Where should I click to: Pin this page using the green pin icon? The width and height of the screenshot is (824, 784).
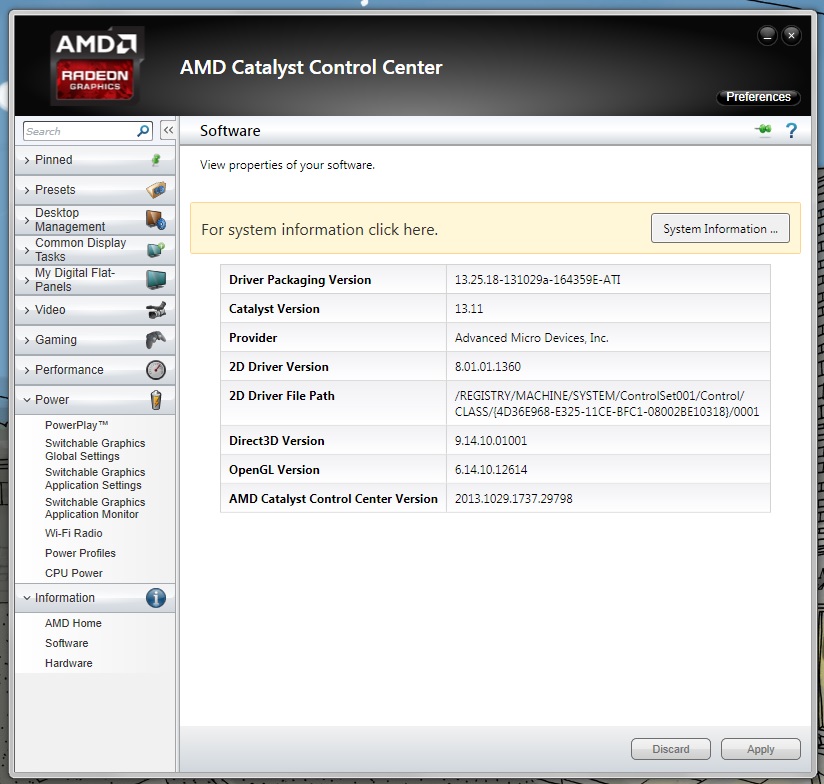(764, 129)
